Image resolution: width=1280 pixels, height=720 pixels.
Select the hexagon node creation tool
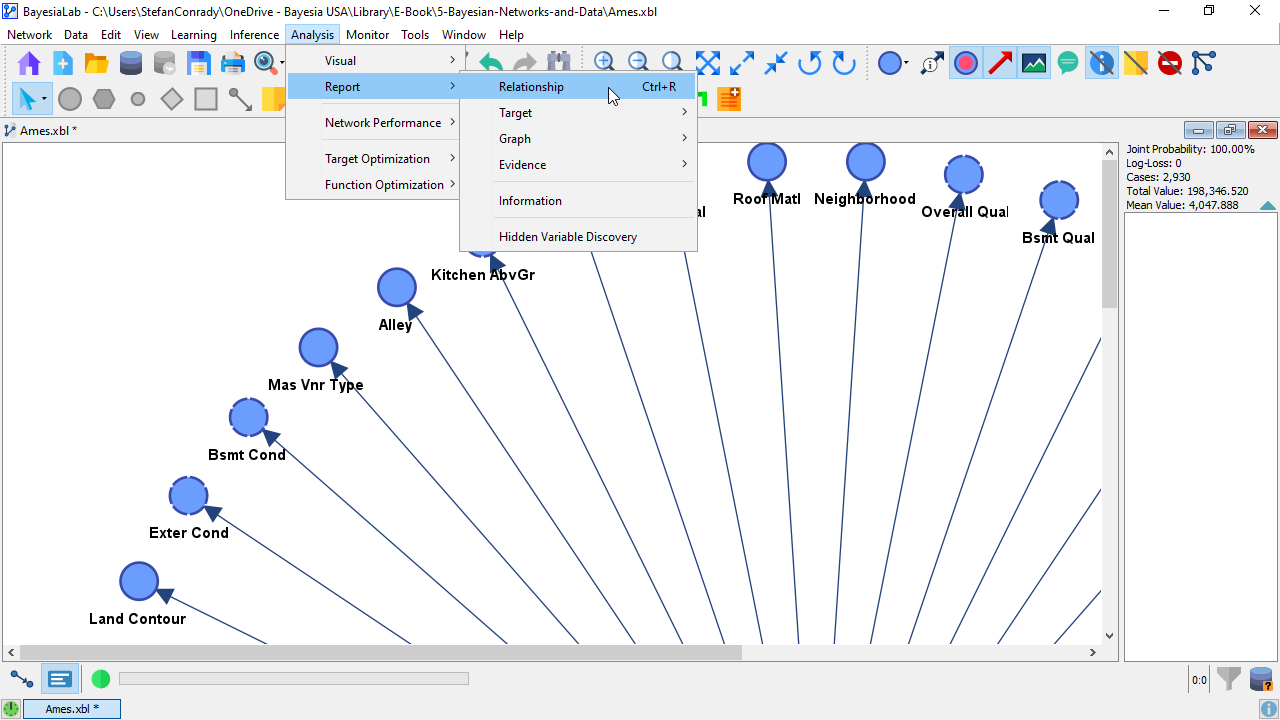104,99
